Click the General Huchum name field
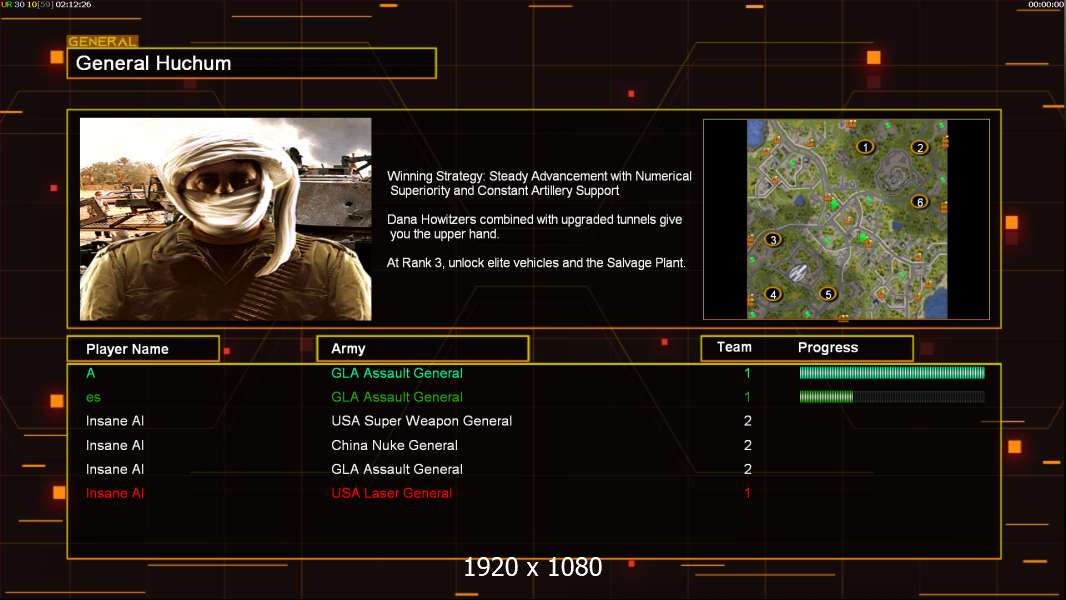 pos(252,63)
